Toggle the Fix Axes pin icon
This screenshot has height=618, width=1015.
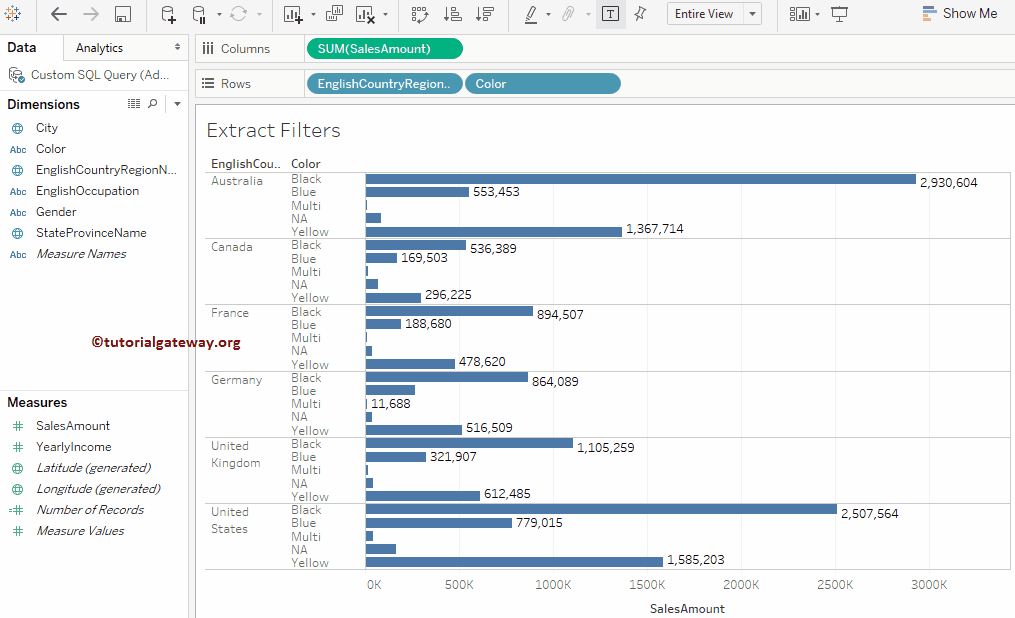pyautogui.click(x=640, y=13)
